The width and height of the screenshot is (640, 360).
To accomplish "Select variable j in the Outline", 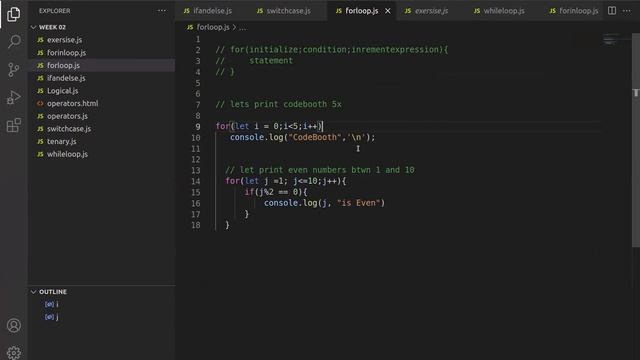I will pos(52,317).
